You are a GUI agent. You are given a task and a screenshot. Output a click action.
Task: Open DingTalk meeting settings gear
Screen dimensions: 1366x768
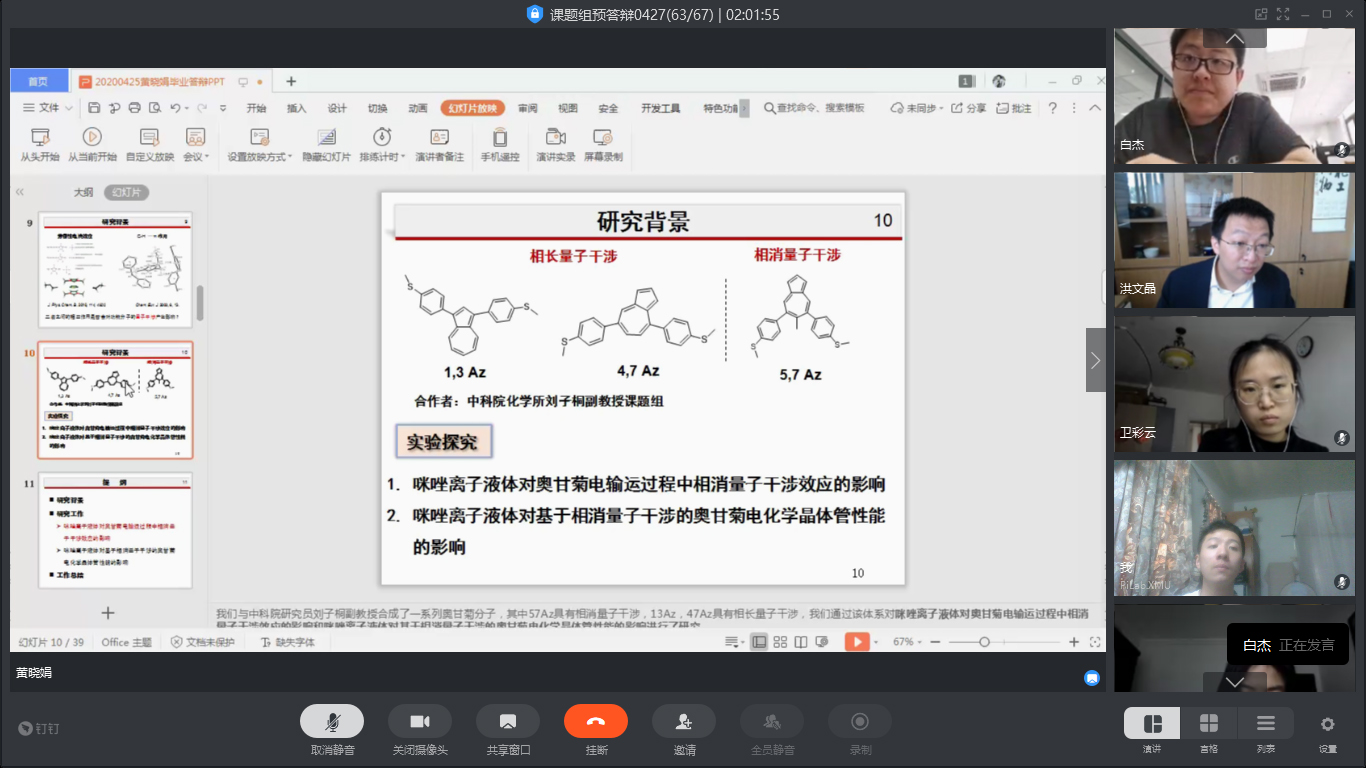1327,724
